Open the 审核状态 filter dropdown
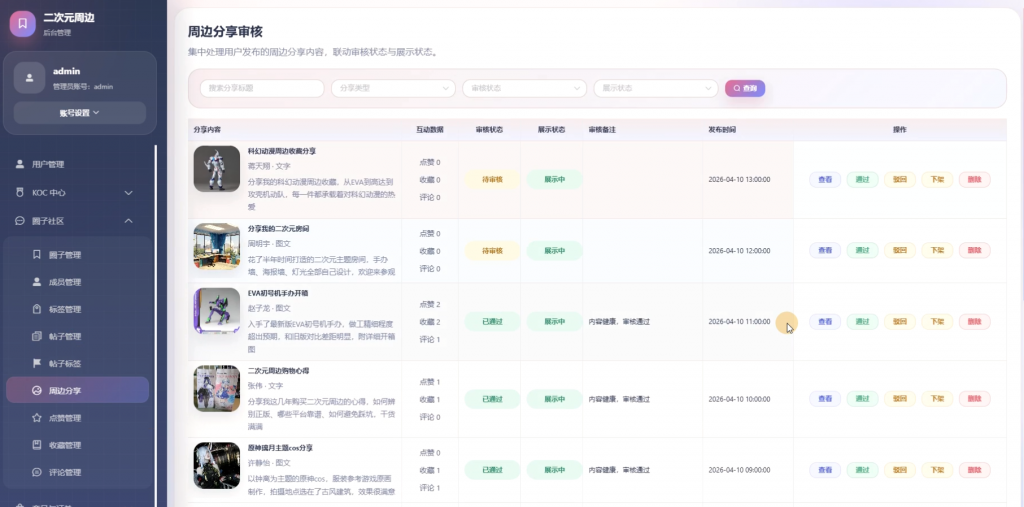Image resolution: width=1024 pixels, height=507 pixels. [x=524, y=88]
